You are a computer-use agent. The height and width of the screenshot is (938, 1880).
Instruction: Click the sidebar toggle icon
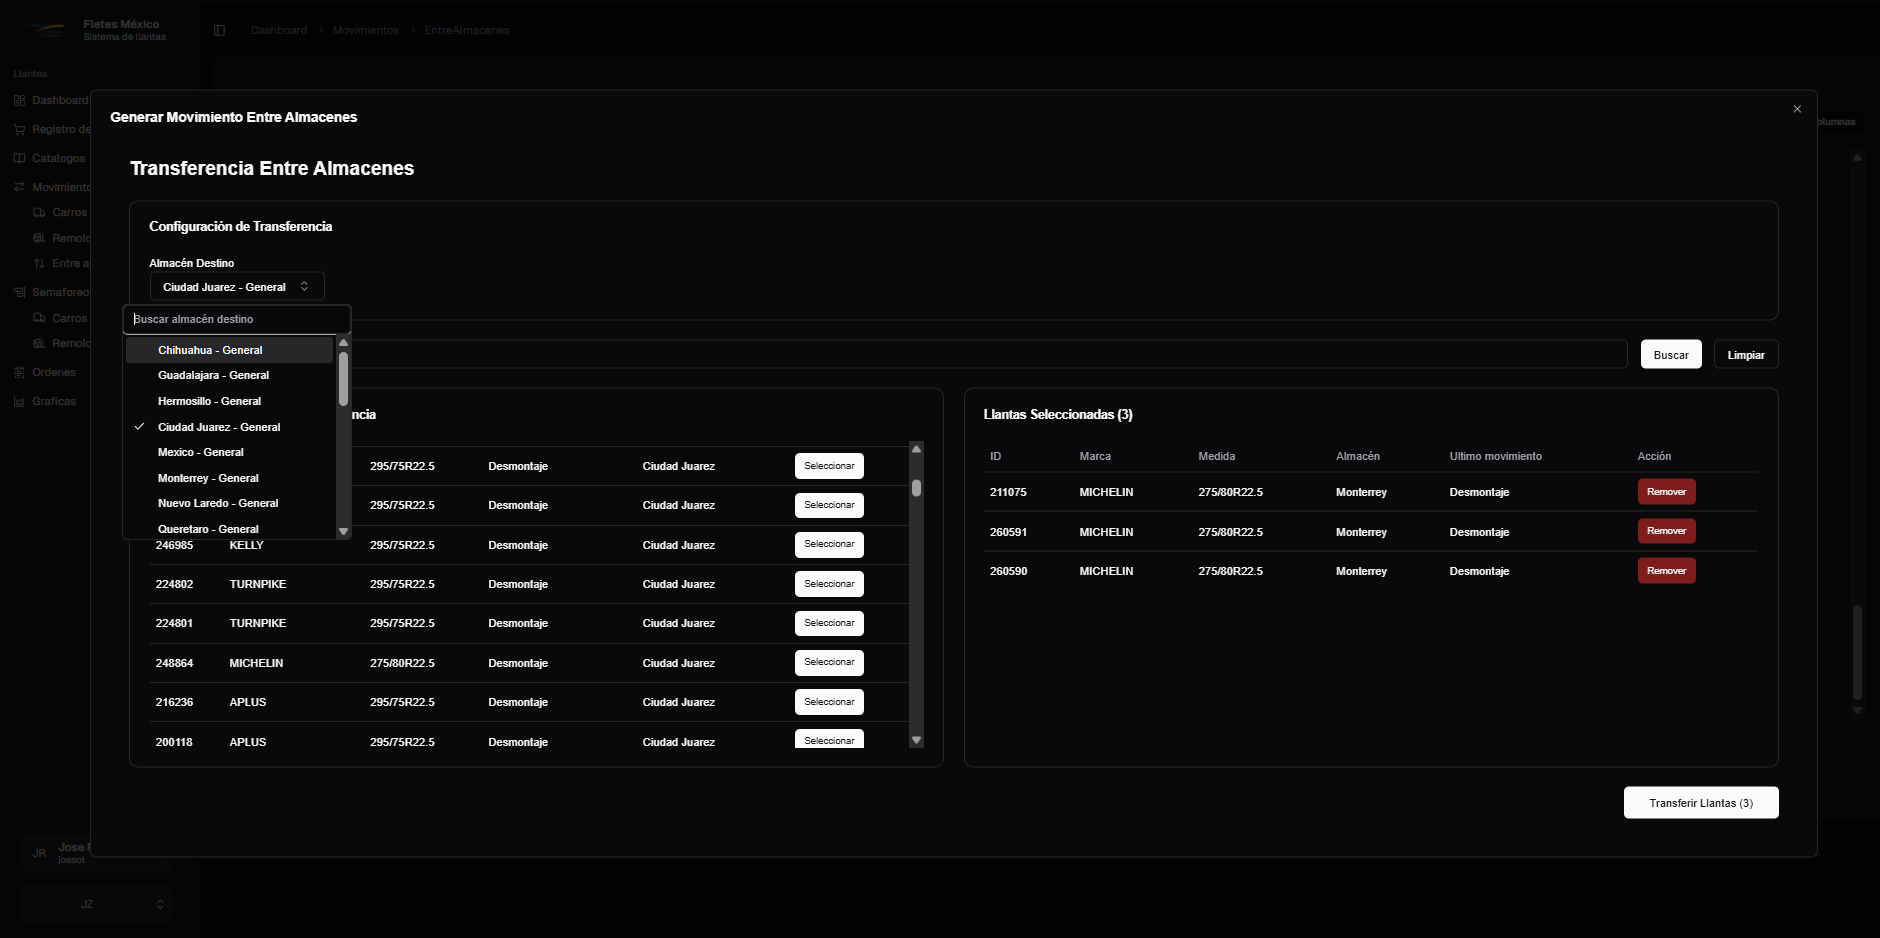[x=220, y=30]
